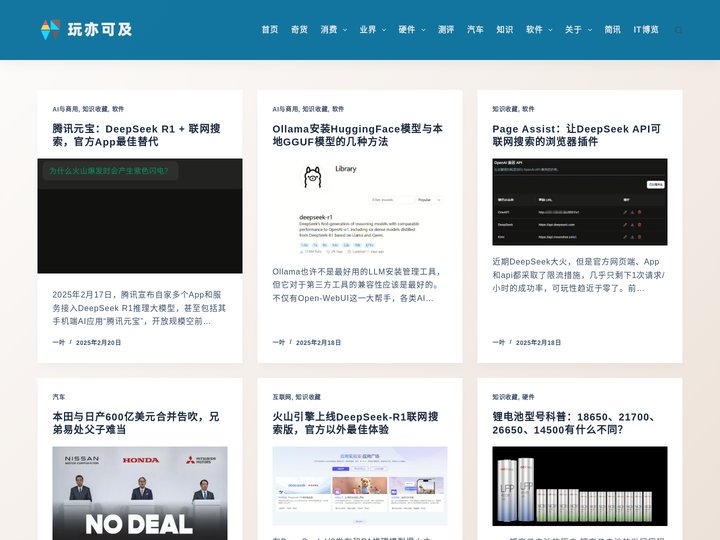720x540 pixels.
Task: Click author 一叶 on 腾讯元宝 card
Action: coord(58,343)
